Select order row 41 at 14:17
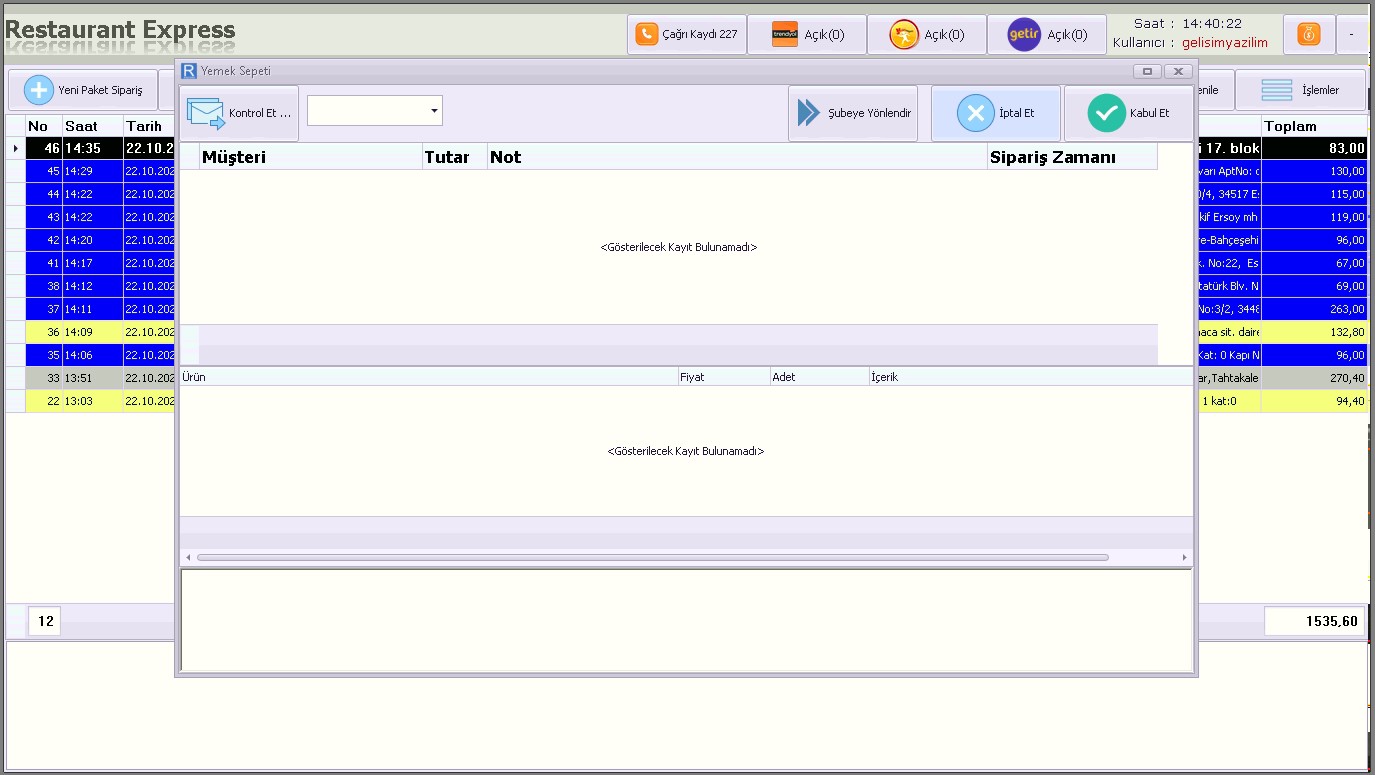Viewport: 1375px width, 775px height. pyautogui.click(x=100, y=263)
